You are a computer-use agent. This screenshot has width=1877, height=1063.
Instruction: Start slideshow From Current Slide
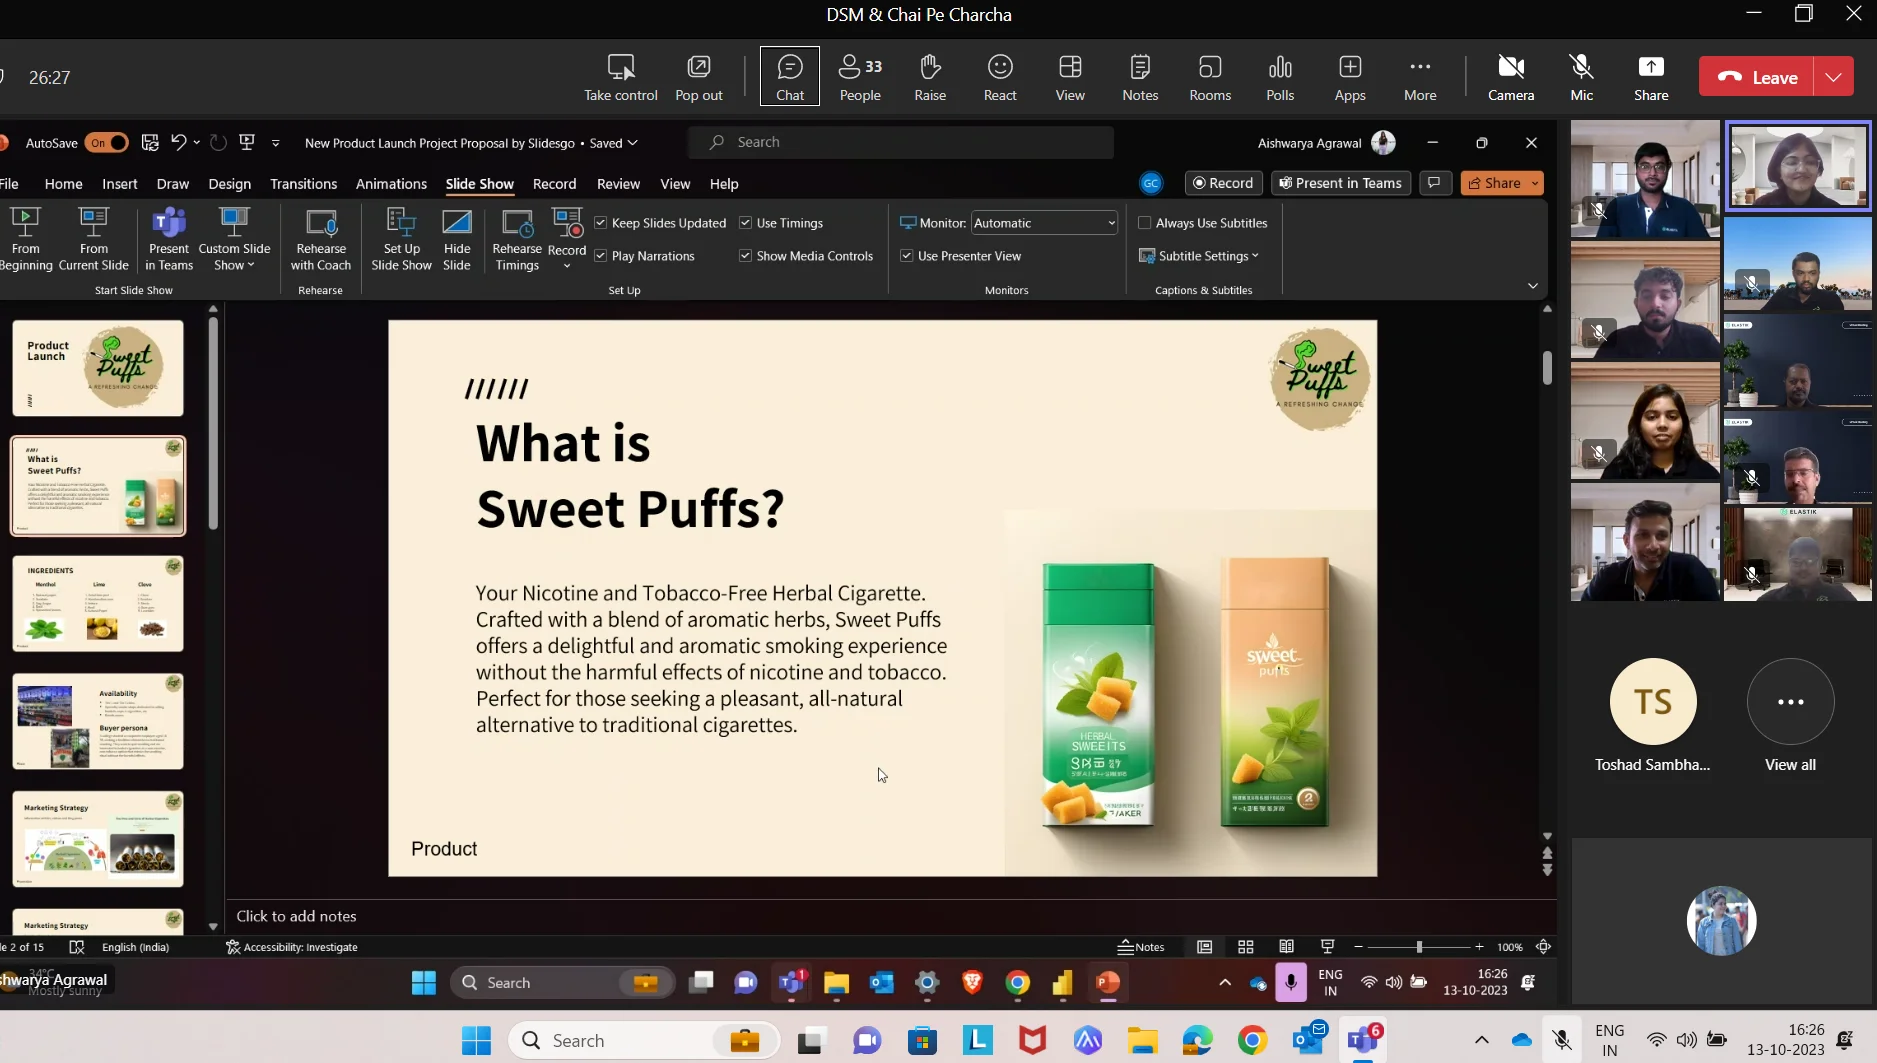pos(93,239)
